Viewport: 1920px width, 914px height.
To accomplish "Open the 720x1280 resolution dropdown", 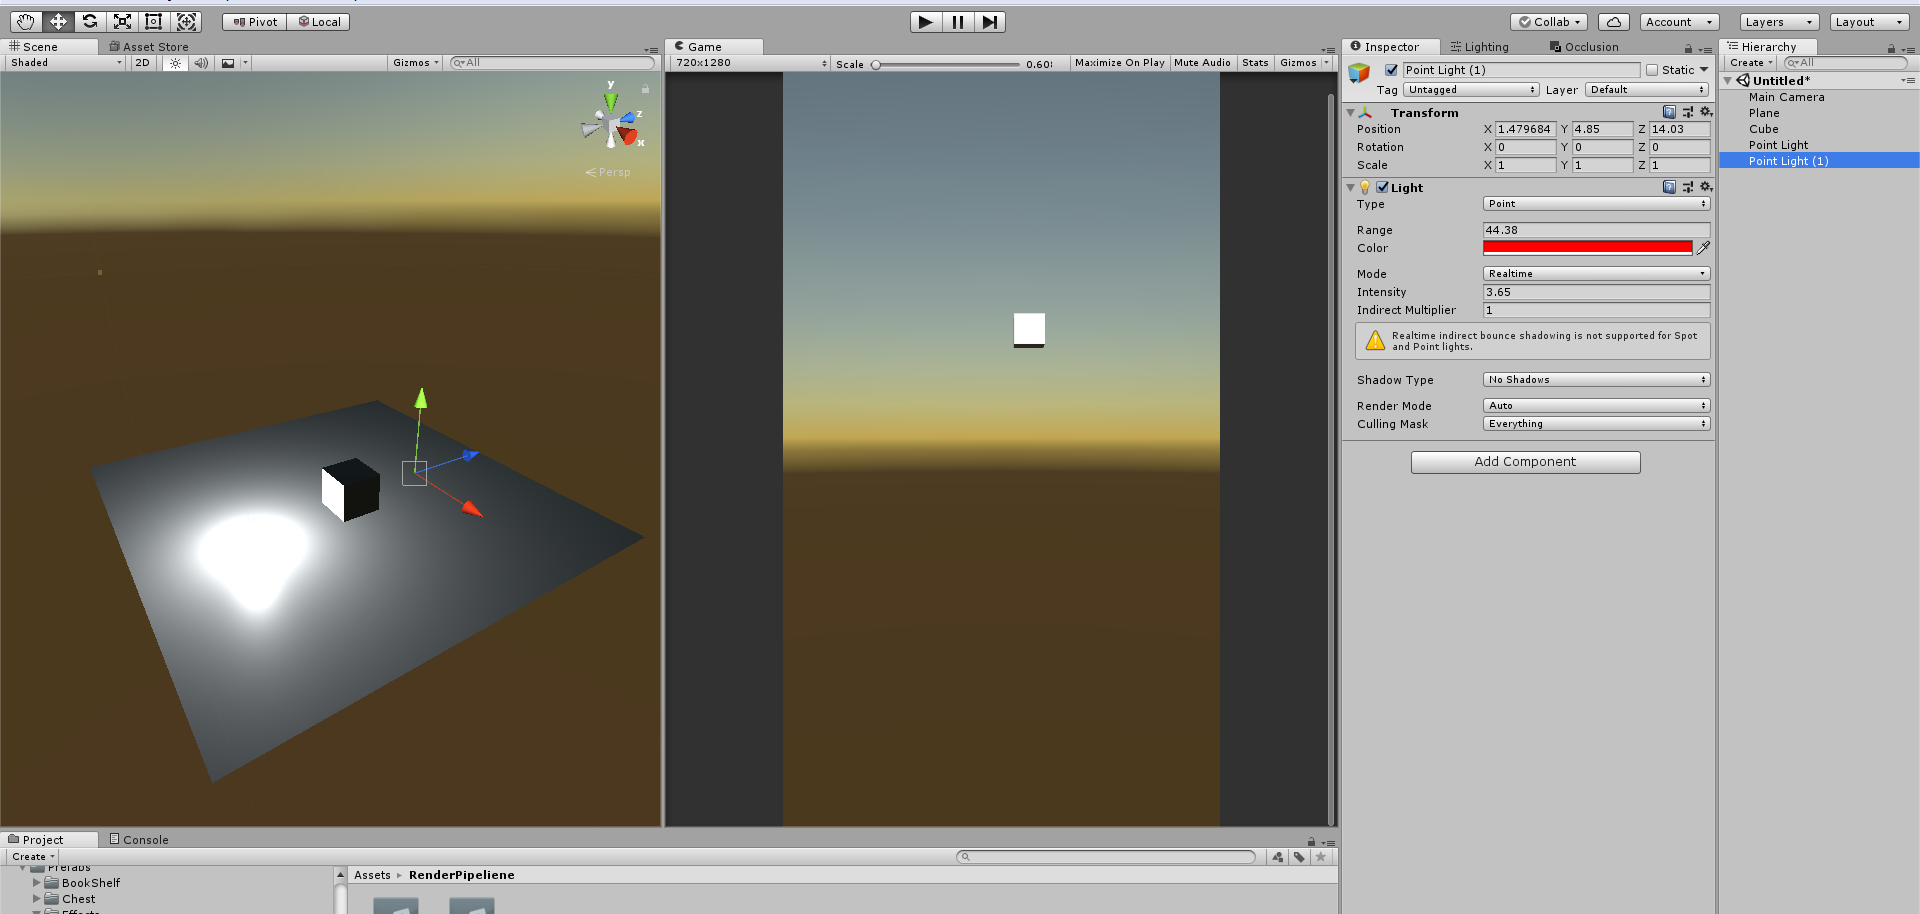I will point(751,63).
